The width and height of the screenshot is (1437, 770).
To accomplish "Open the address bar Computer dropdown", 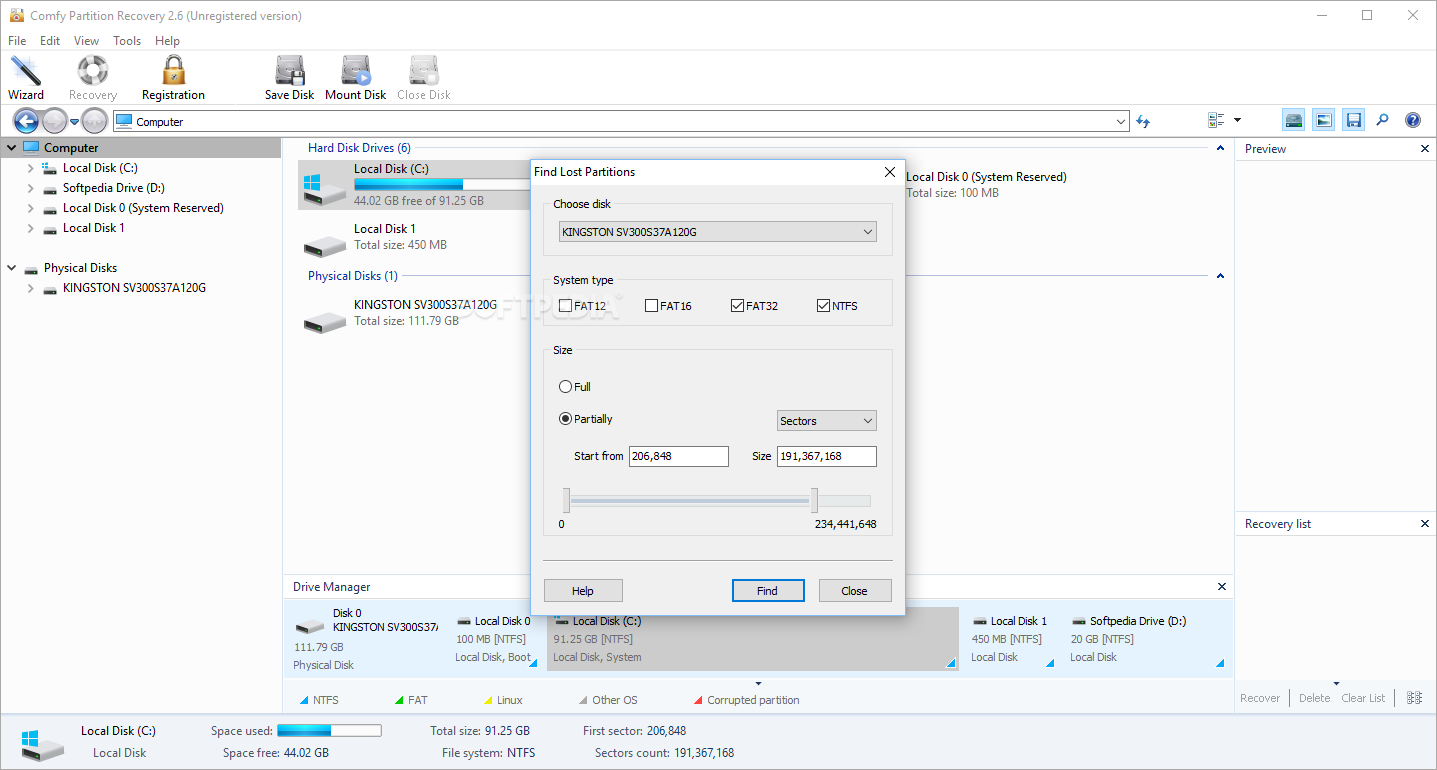I will point(1121,121).
